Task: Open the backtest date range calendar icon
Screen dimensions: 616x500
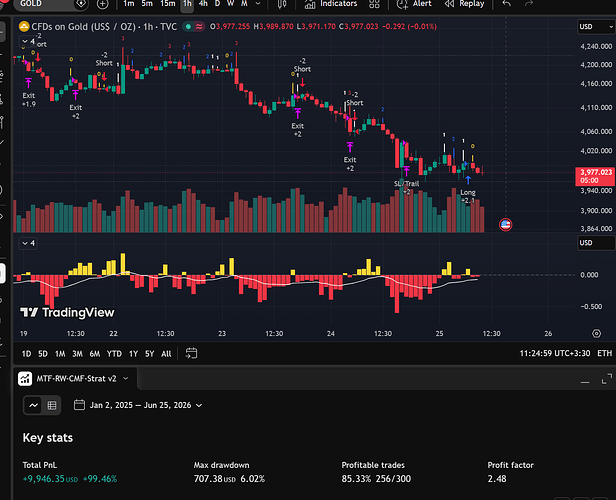Action: click(x=79, y=405)
